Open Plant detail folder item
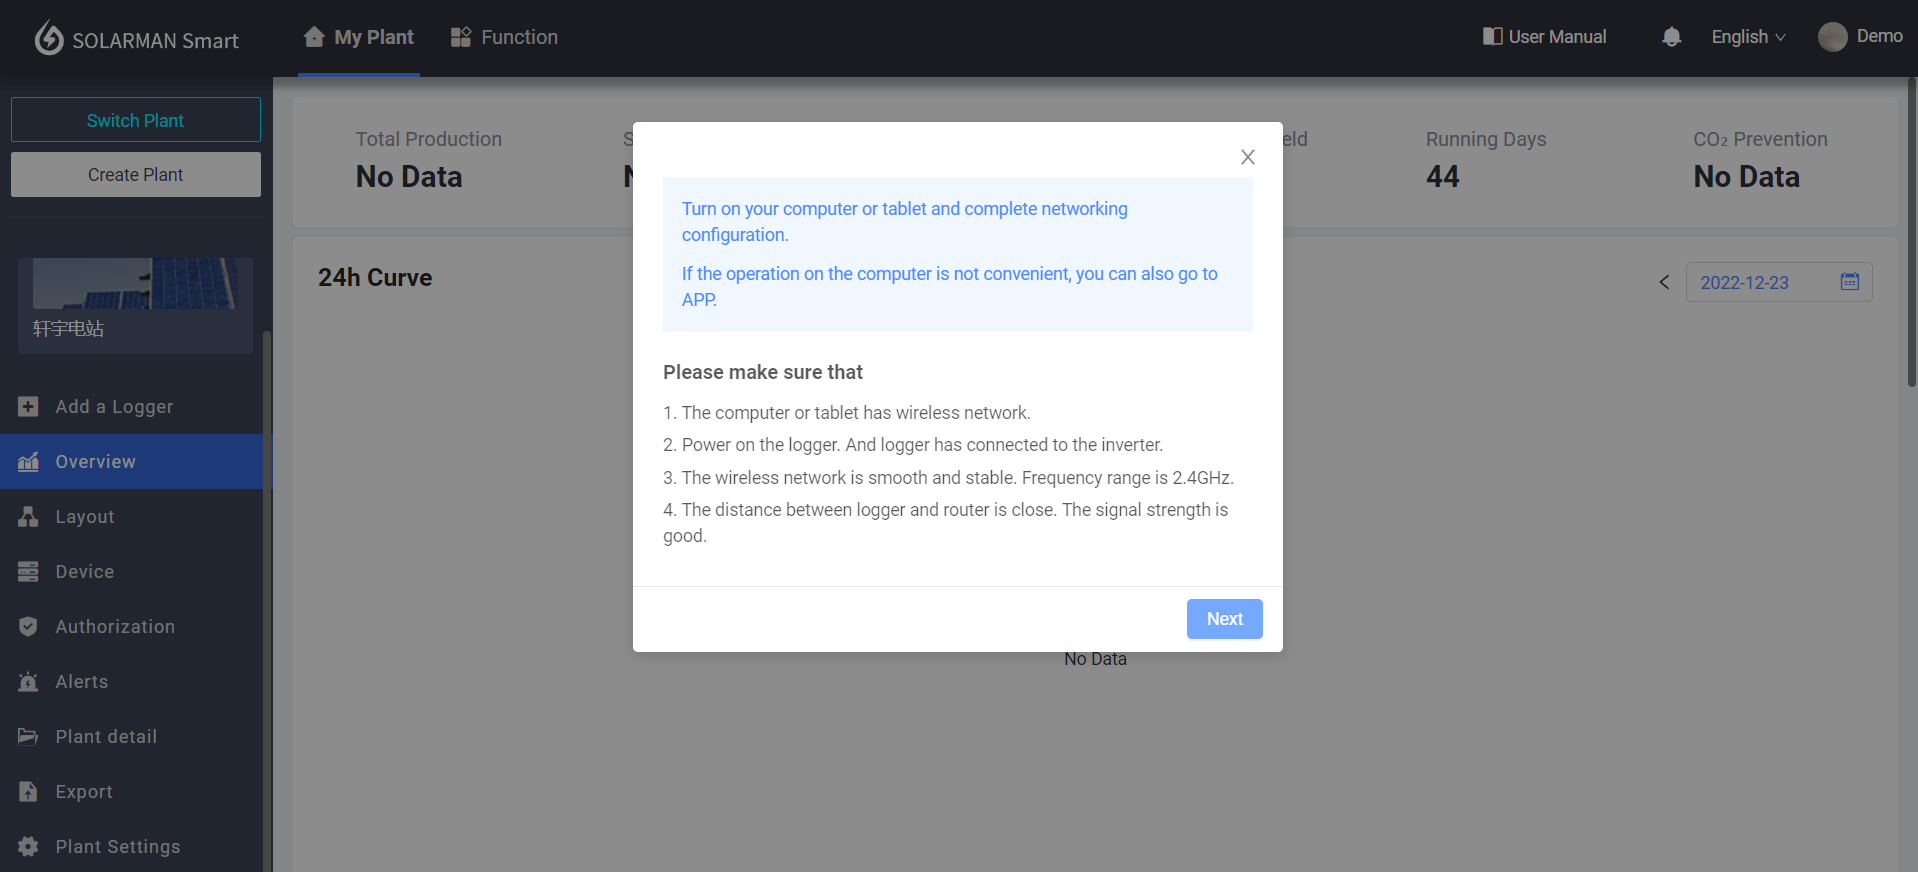Screen dimensions: 1918x872 [x=28, y=737]
